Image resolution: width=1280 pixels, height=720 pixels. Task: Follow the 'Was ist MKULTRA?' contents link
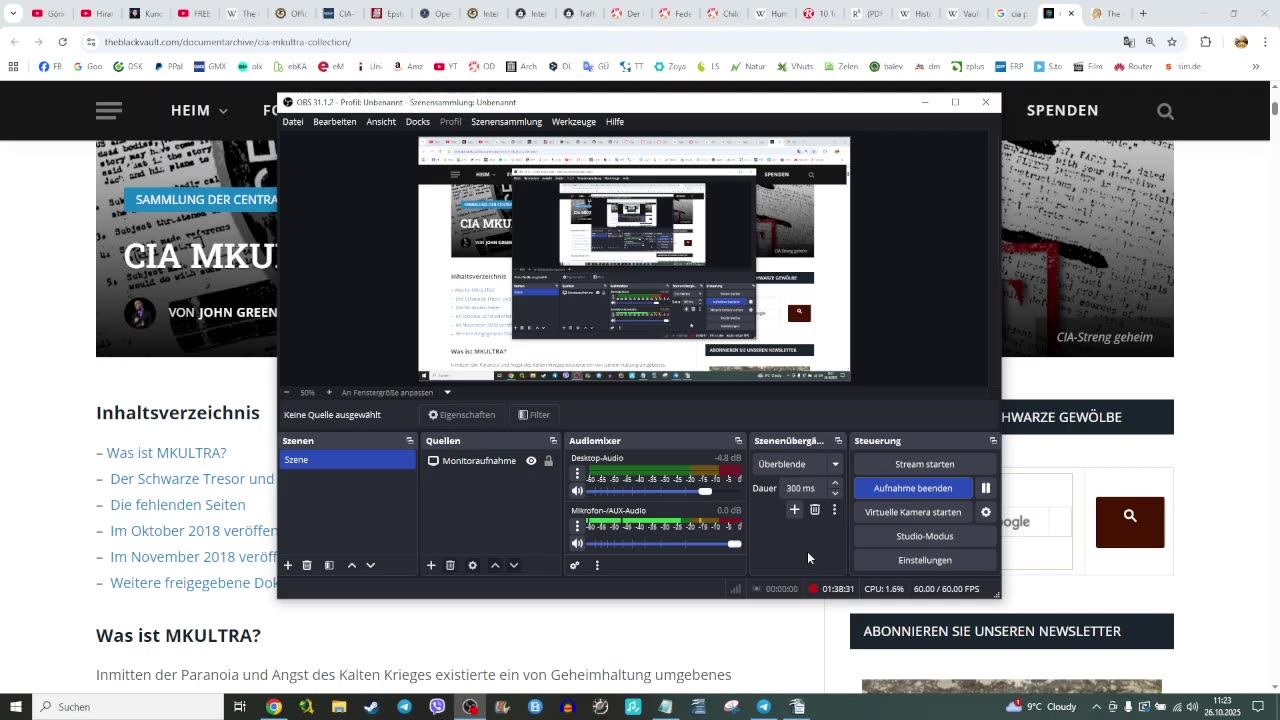[167, 453]
